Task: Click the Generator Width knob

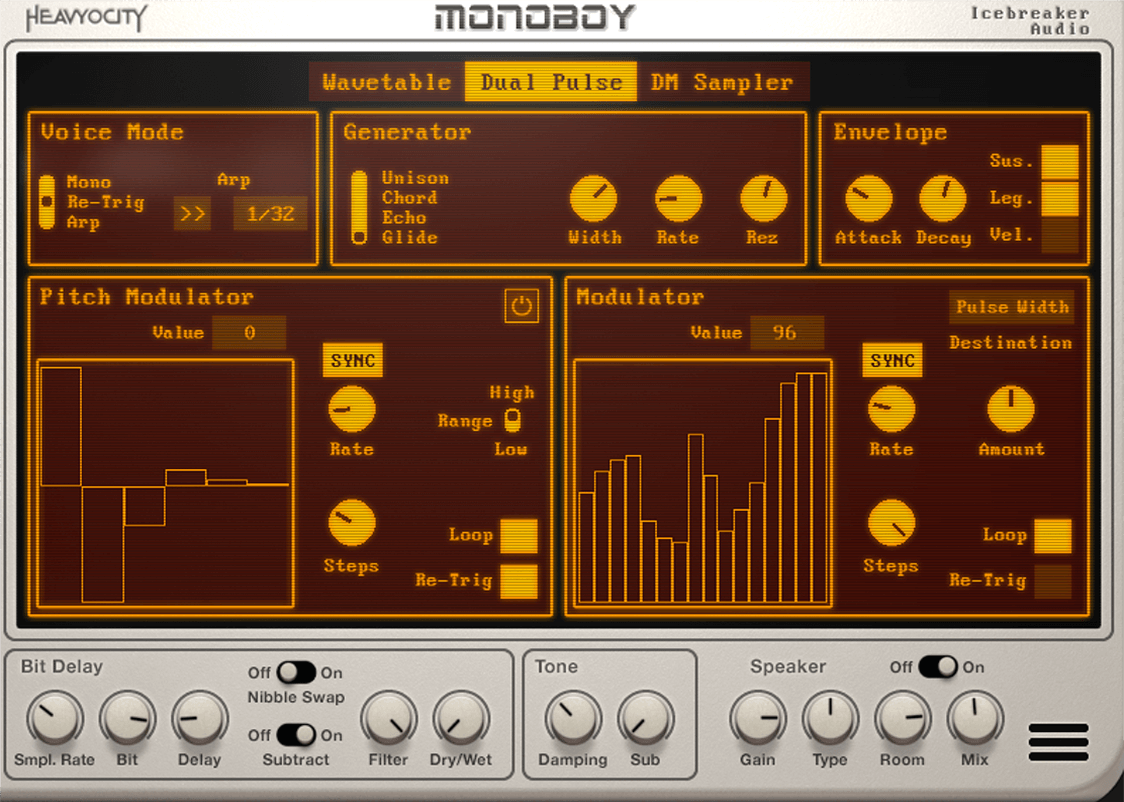Action: tap(594, 198)
